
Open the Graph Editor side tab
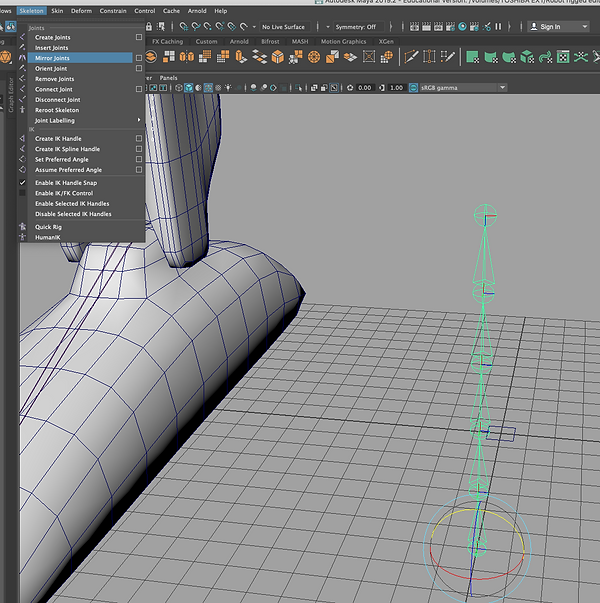coord(11,95)
